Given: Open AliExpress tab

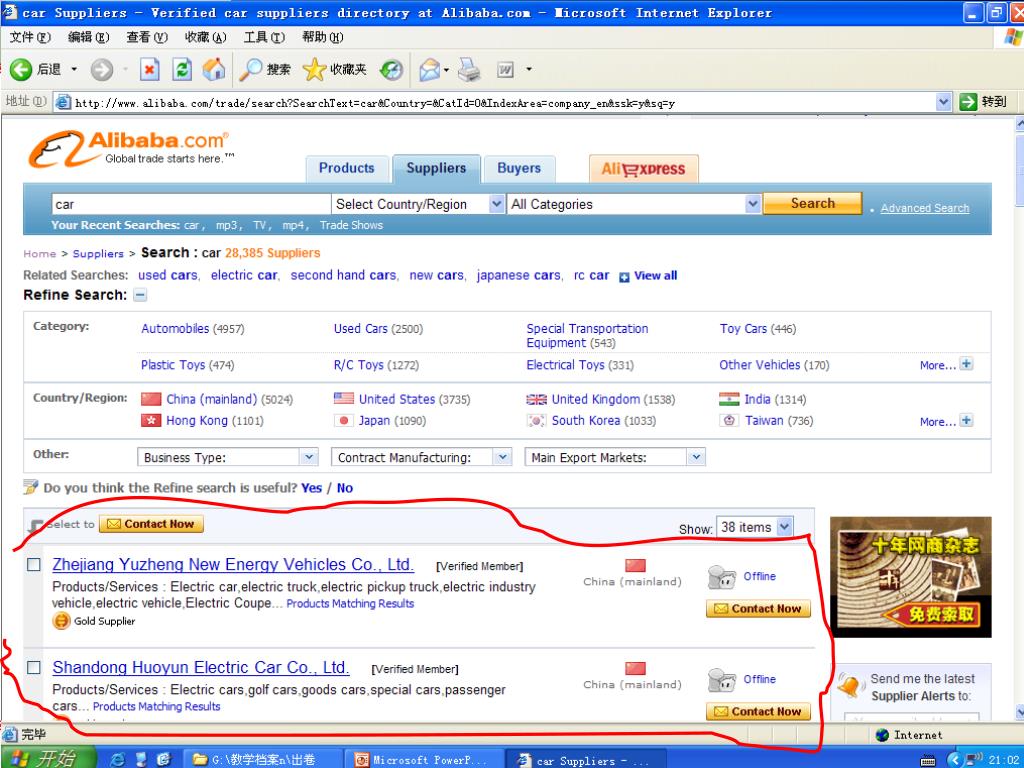Looking at the screenshot, I should click(x=643, y=168).
